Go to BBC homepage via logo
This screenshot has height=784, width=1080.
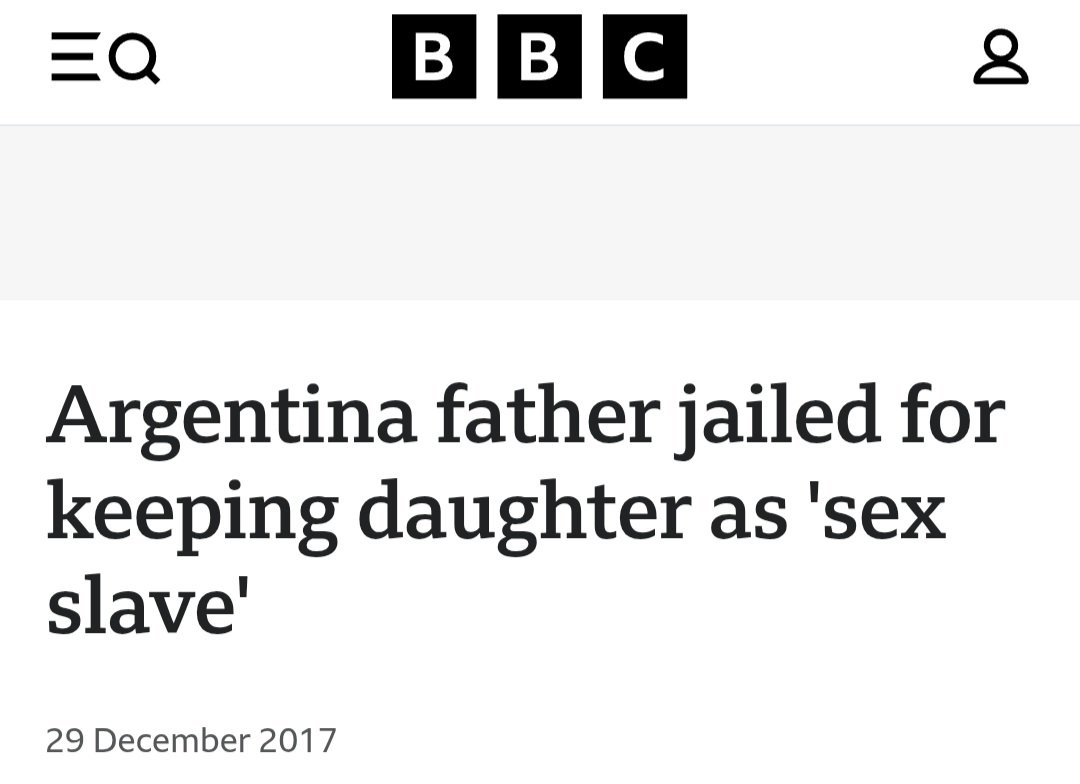click(539, 56)
